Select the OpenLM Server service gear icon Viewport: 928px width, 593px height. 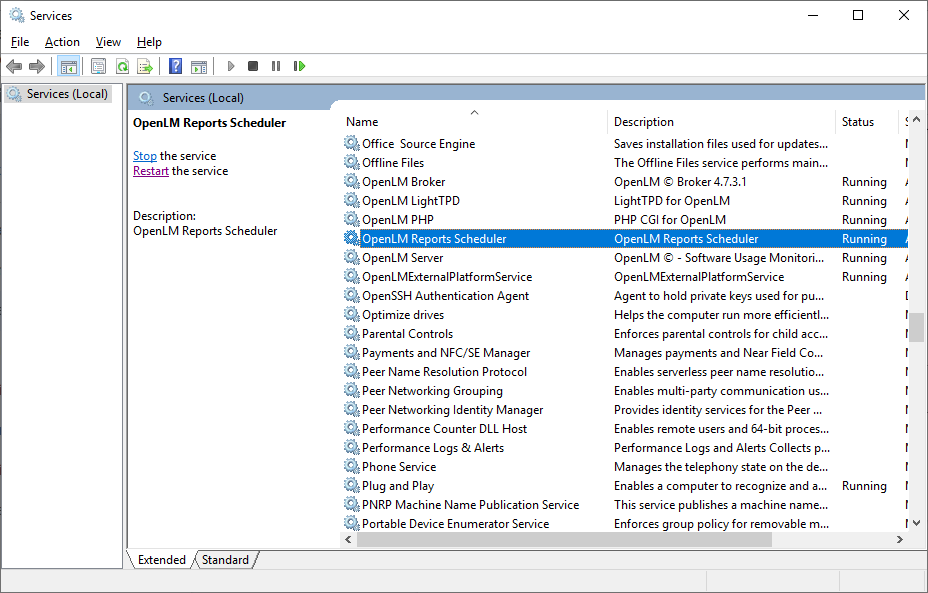click(x=351, y=257)
